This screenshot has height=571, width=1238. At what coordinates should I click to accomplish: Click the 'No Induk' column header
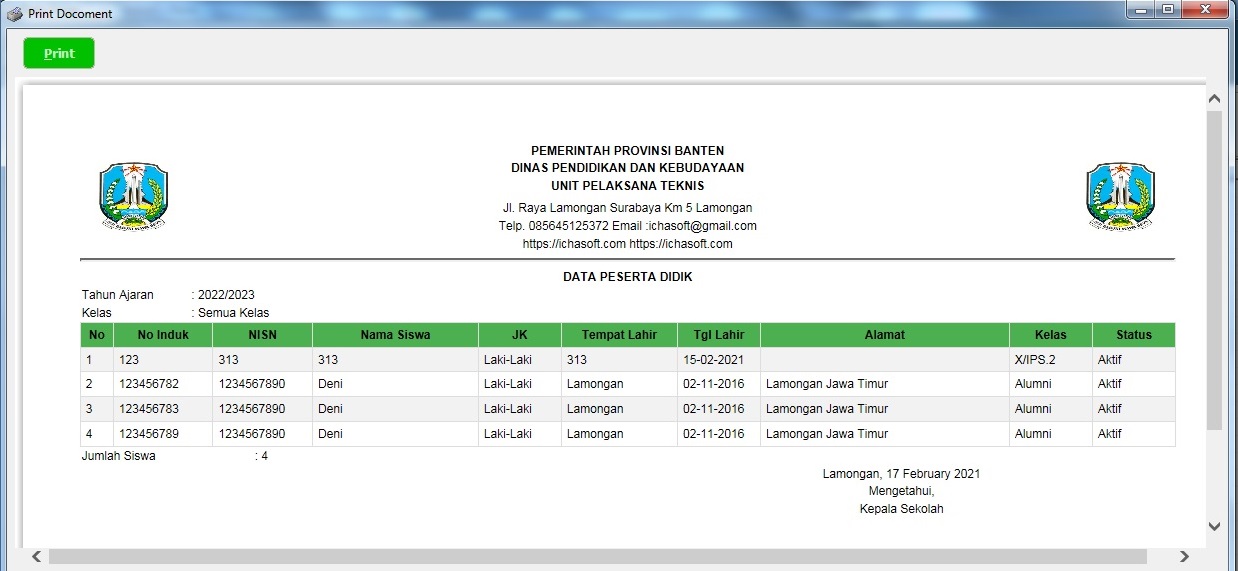(162, 335)
